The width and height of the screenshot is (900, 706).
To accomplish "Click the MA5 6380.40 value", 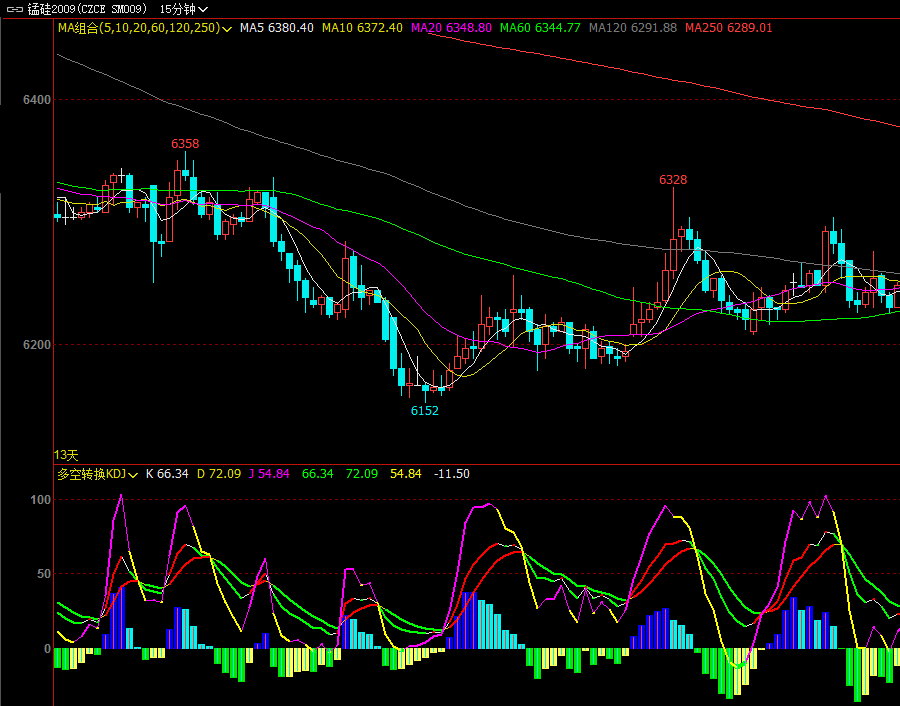I will (277, 28).
